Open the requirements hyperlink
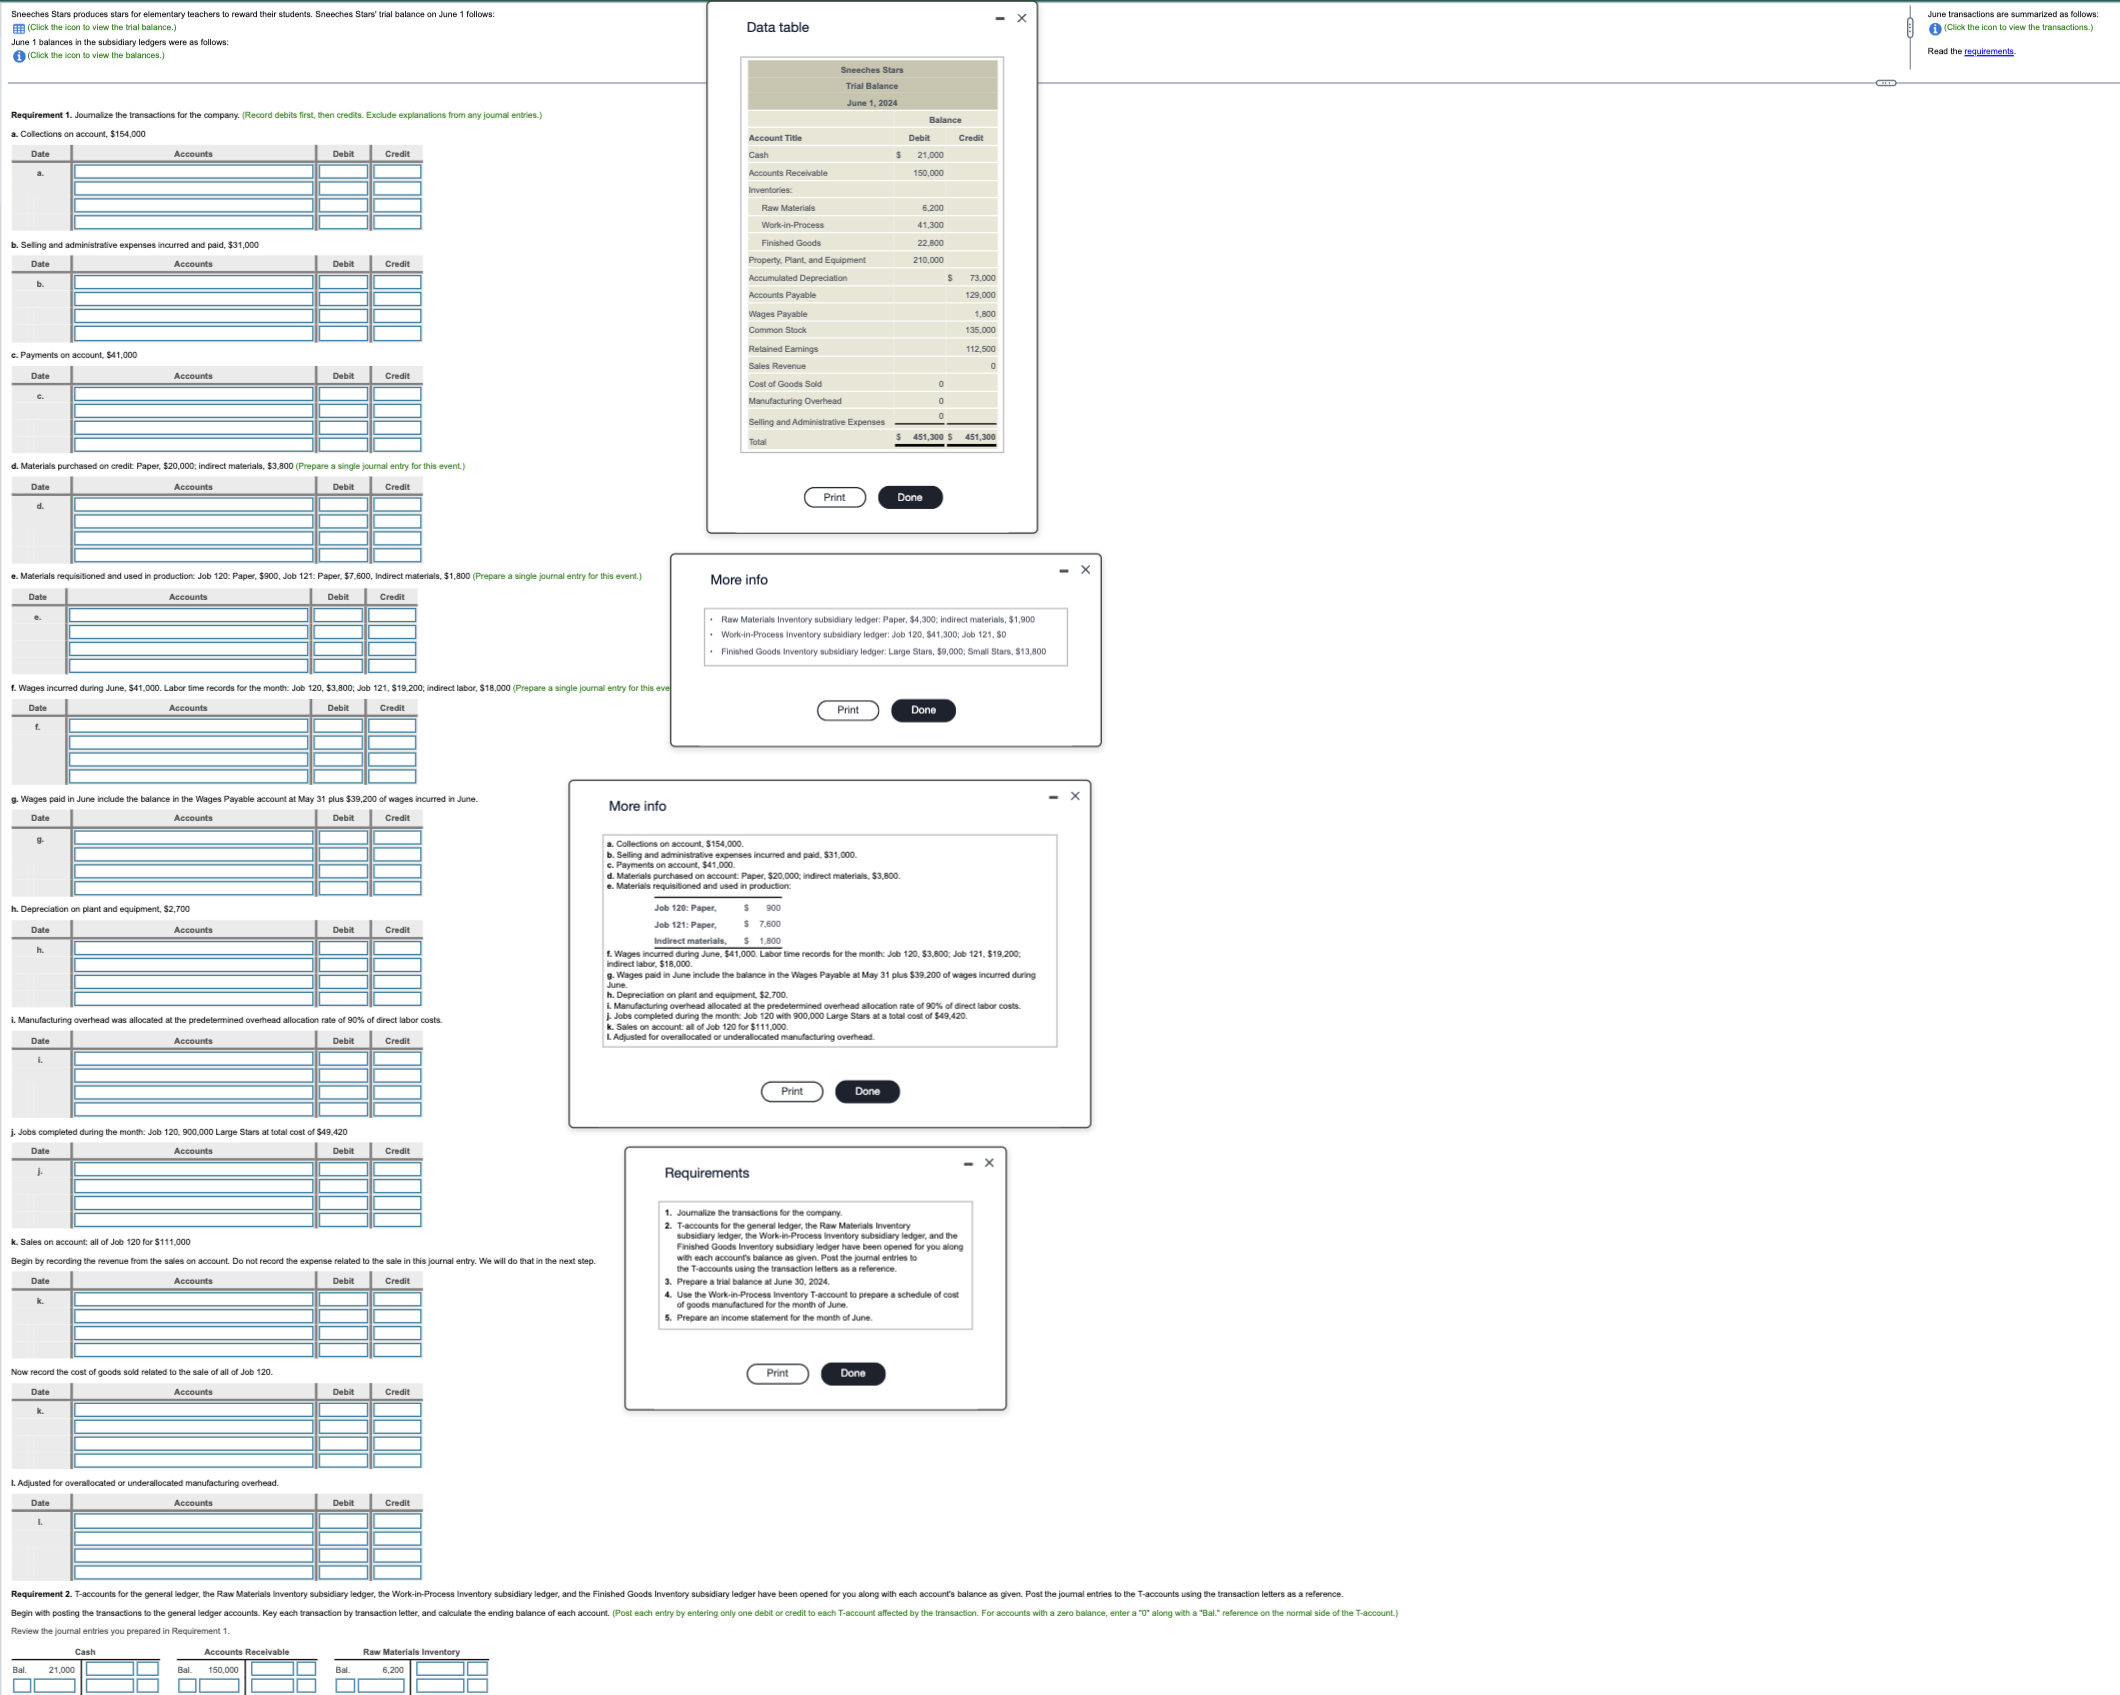Image resolution: width=2120 pixels, height=1695 pixels. pos(1988,51)
